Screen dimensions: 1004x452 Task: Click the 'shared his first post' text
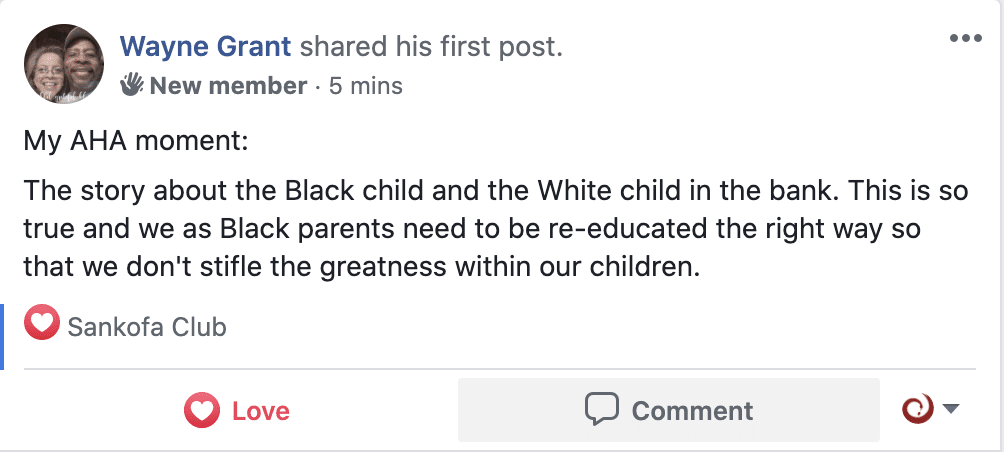pyautogui.click(x=432, y=46)
